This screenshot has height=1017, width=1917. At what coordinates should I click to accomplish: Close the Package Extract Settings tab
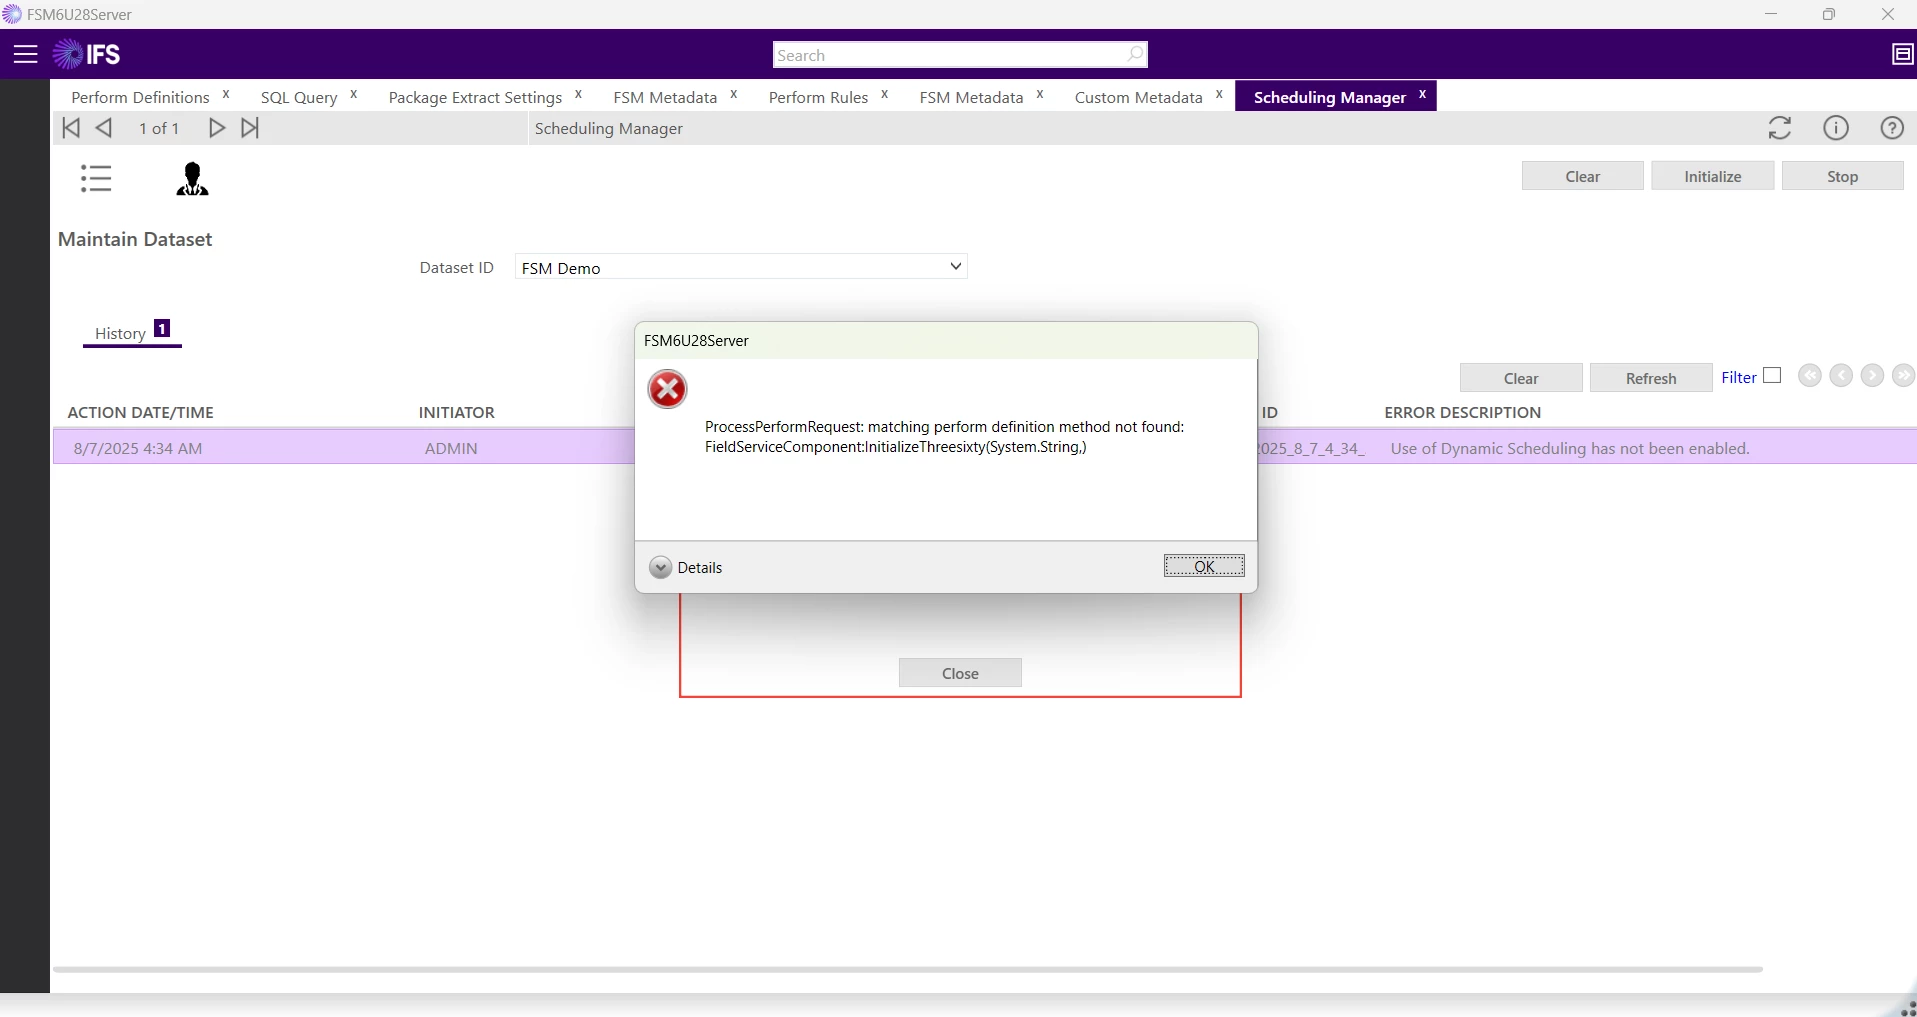tap(578, 95)
